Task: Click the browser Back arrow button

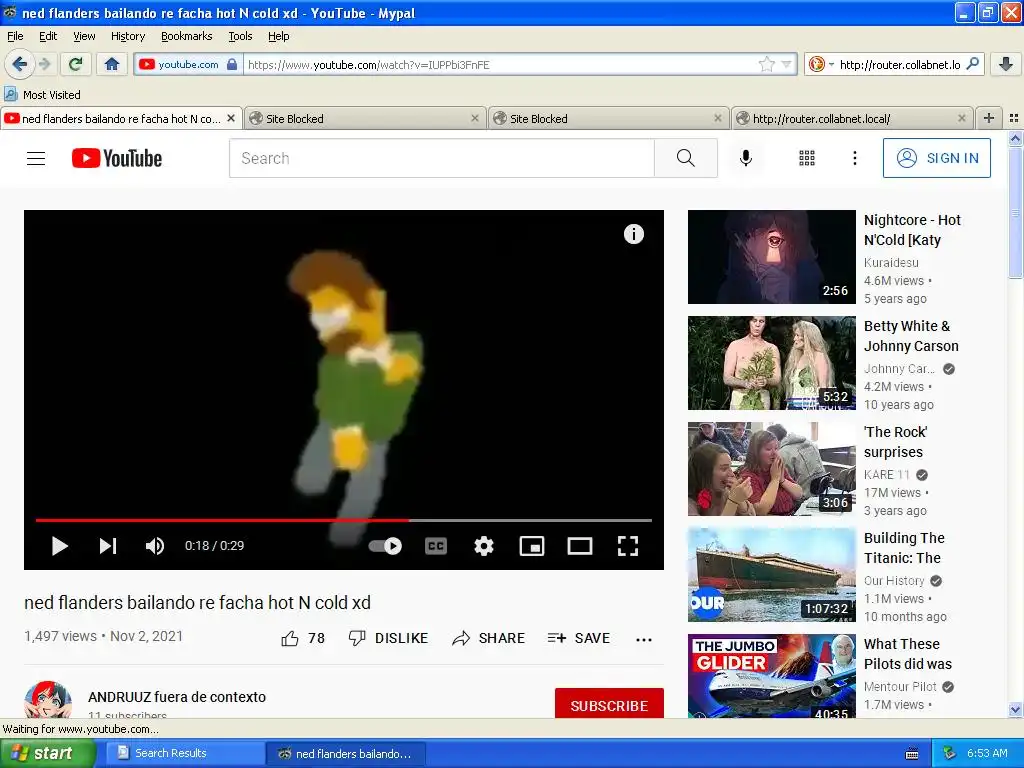Action: coord(19,64)
